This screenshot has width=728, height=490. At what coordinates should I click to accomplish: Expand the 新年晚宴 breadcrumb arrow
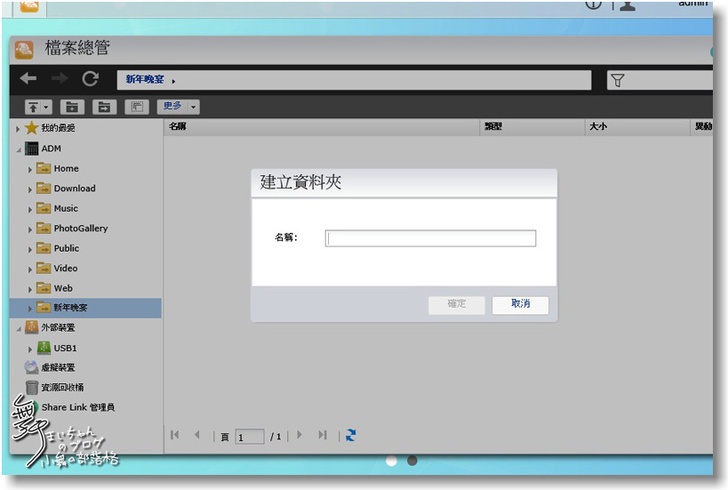[x=174, y=81]
